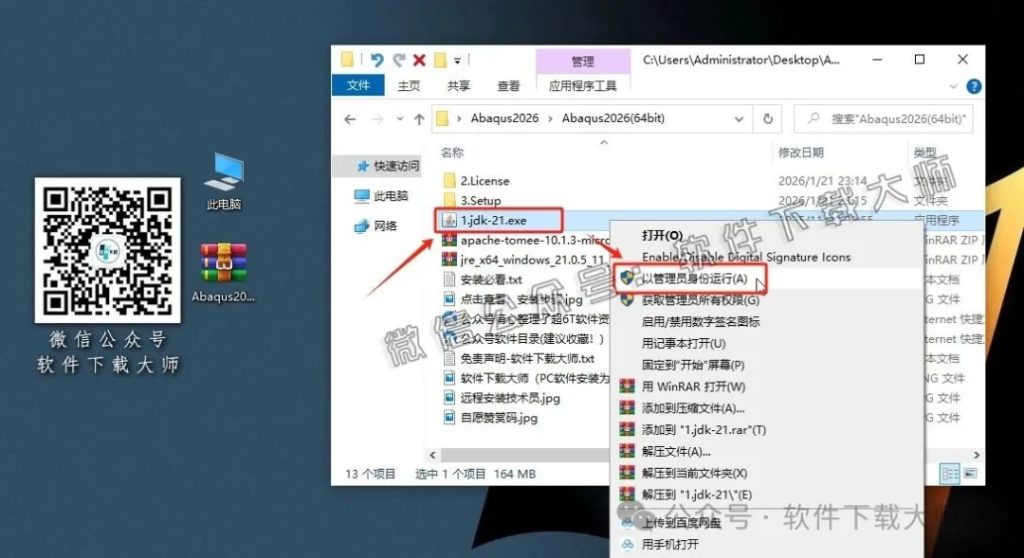1024x558 pixels.
Task: Click the blue help question mark icon
Action: (973, 86)
